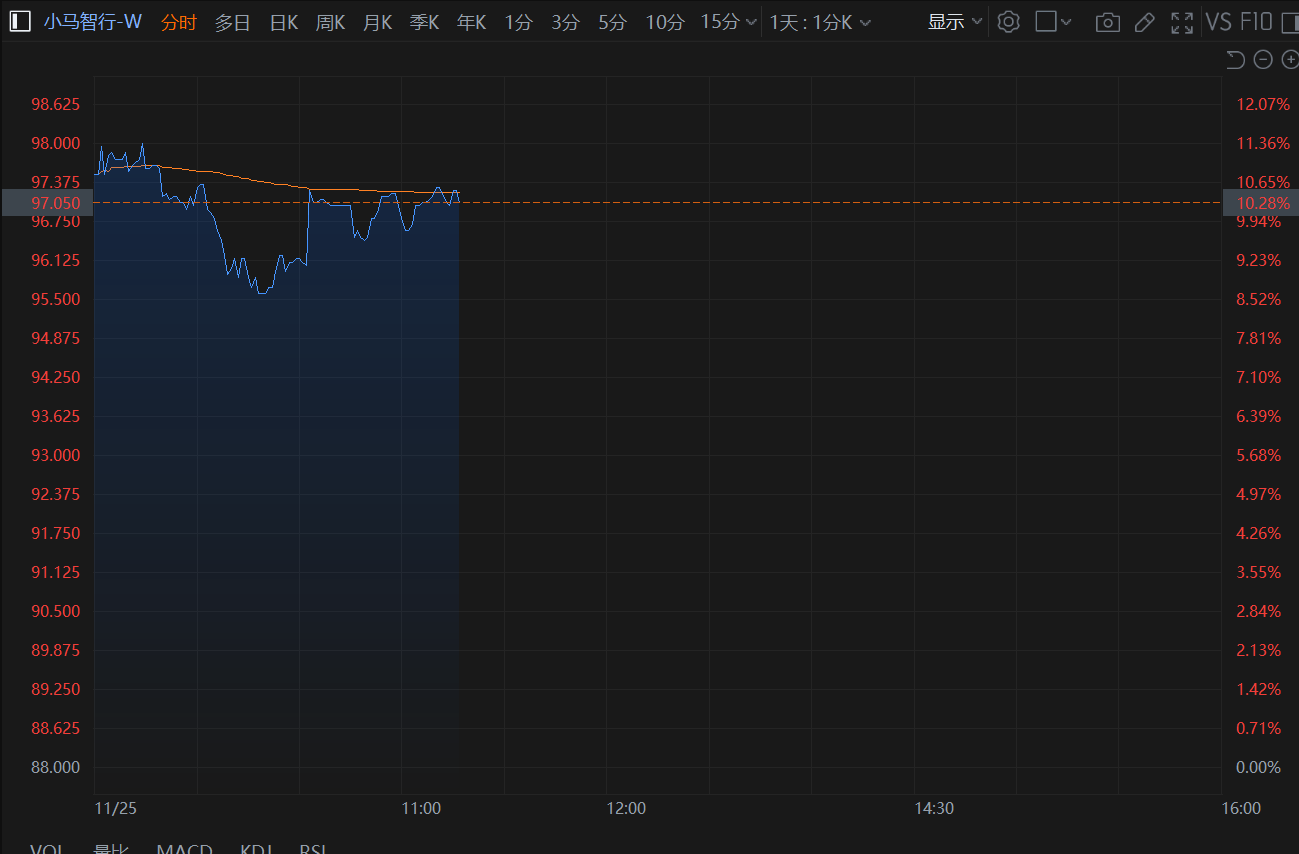
Task: Click the 16:00 time axis label
Action: click(1241, 808)
